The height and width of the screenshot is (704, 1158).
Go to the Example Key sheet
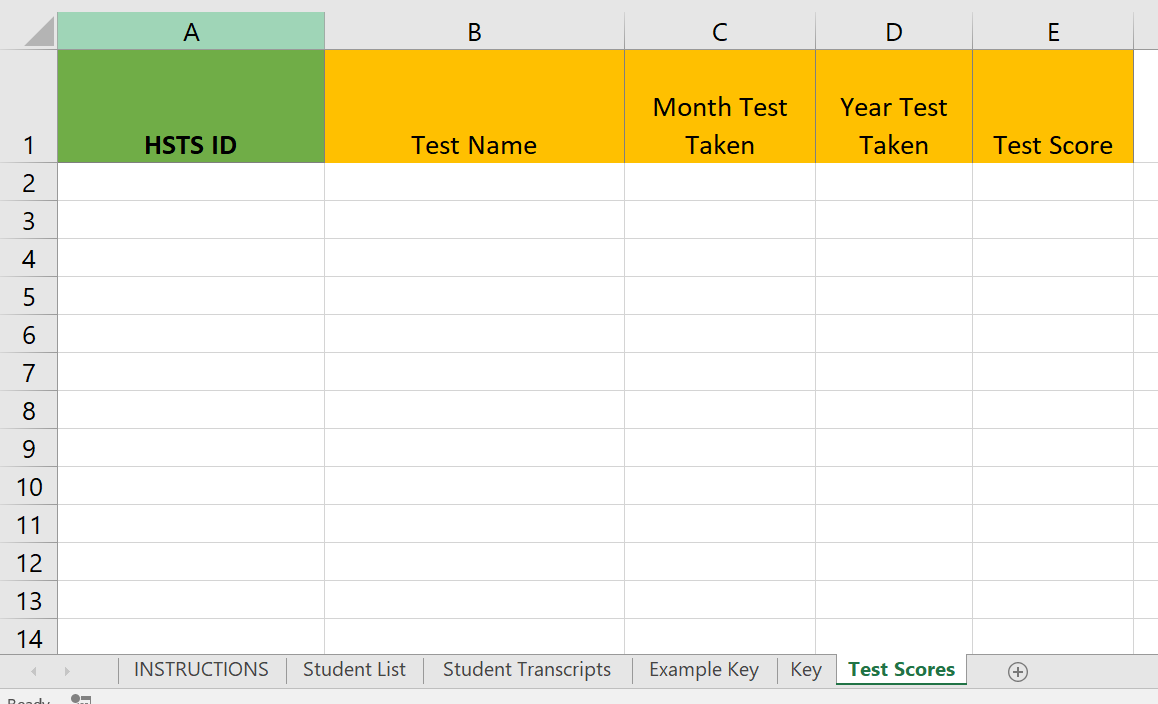[x=703, y=670]
